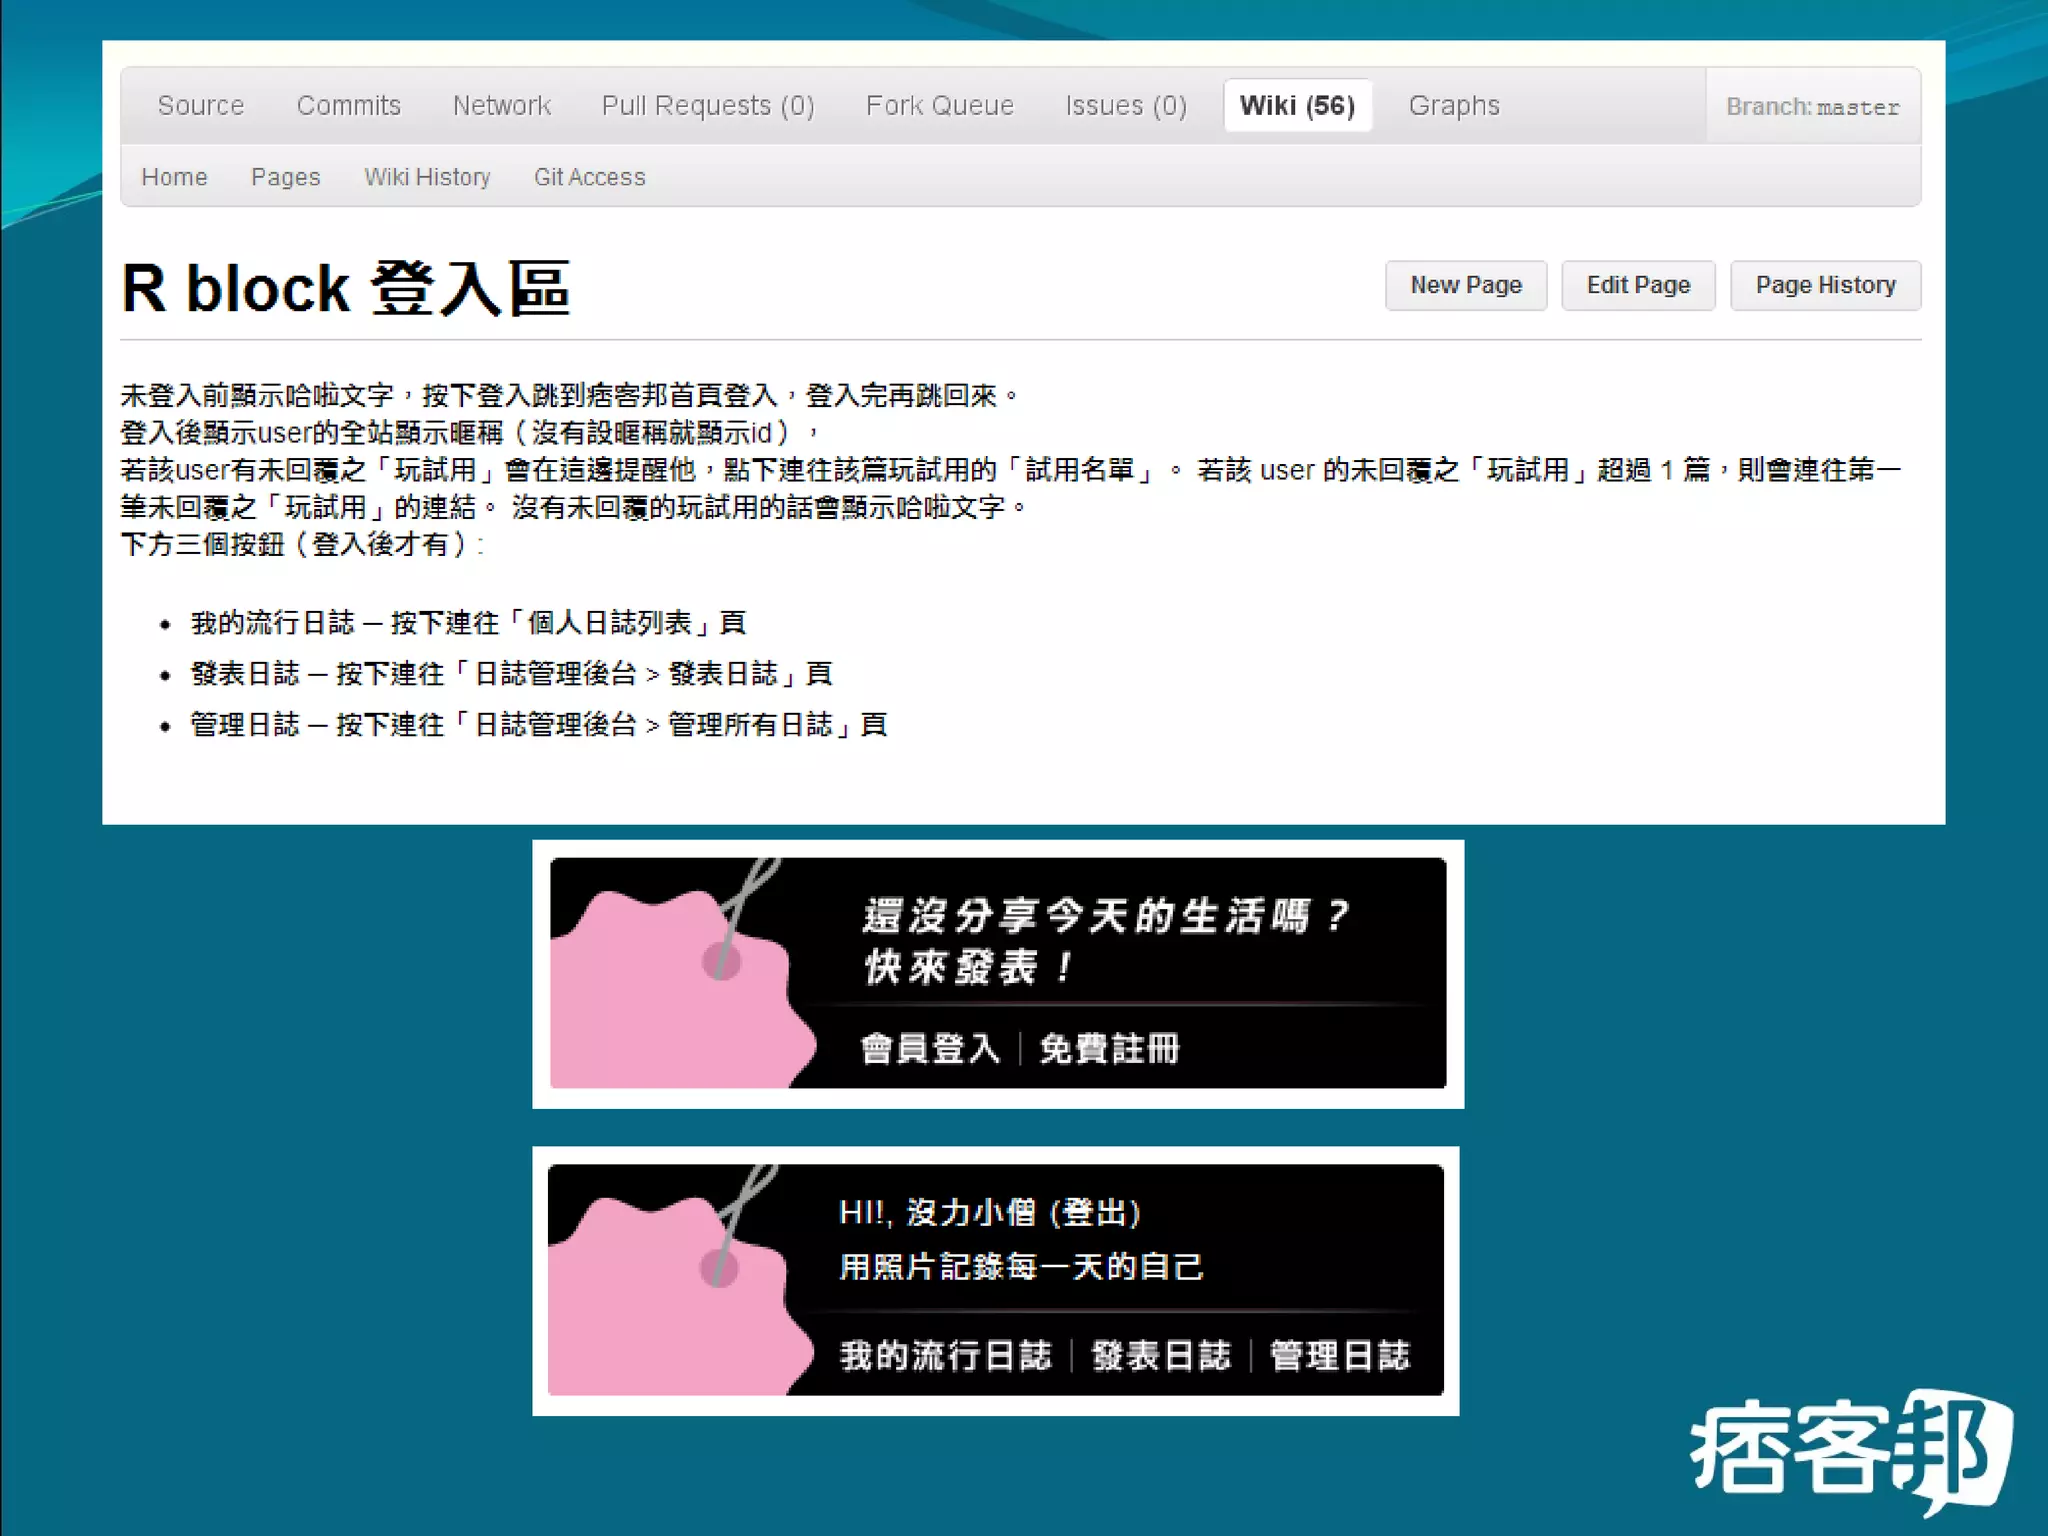Screen dimensions: 2048x1536
Task: Click 免費註冊 in the first banner
Action: [x=1109, y=1049]
